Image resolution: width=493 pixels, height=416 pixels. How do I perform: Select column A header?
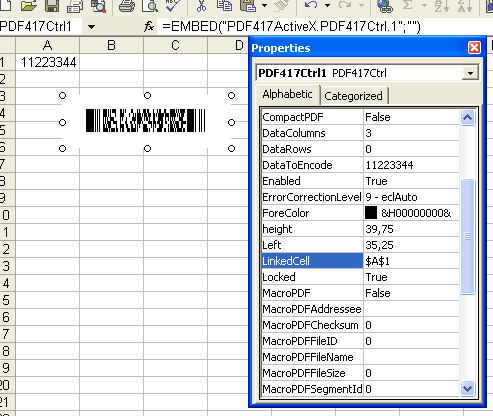(47, 45)
